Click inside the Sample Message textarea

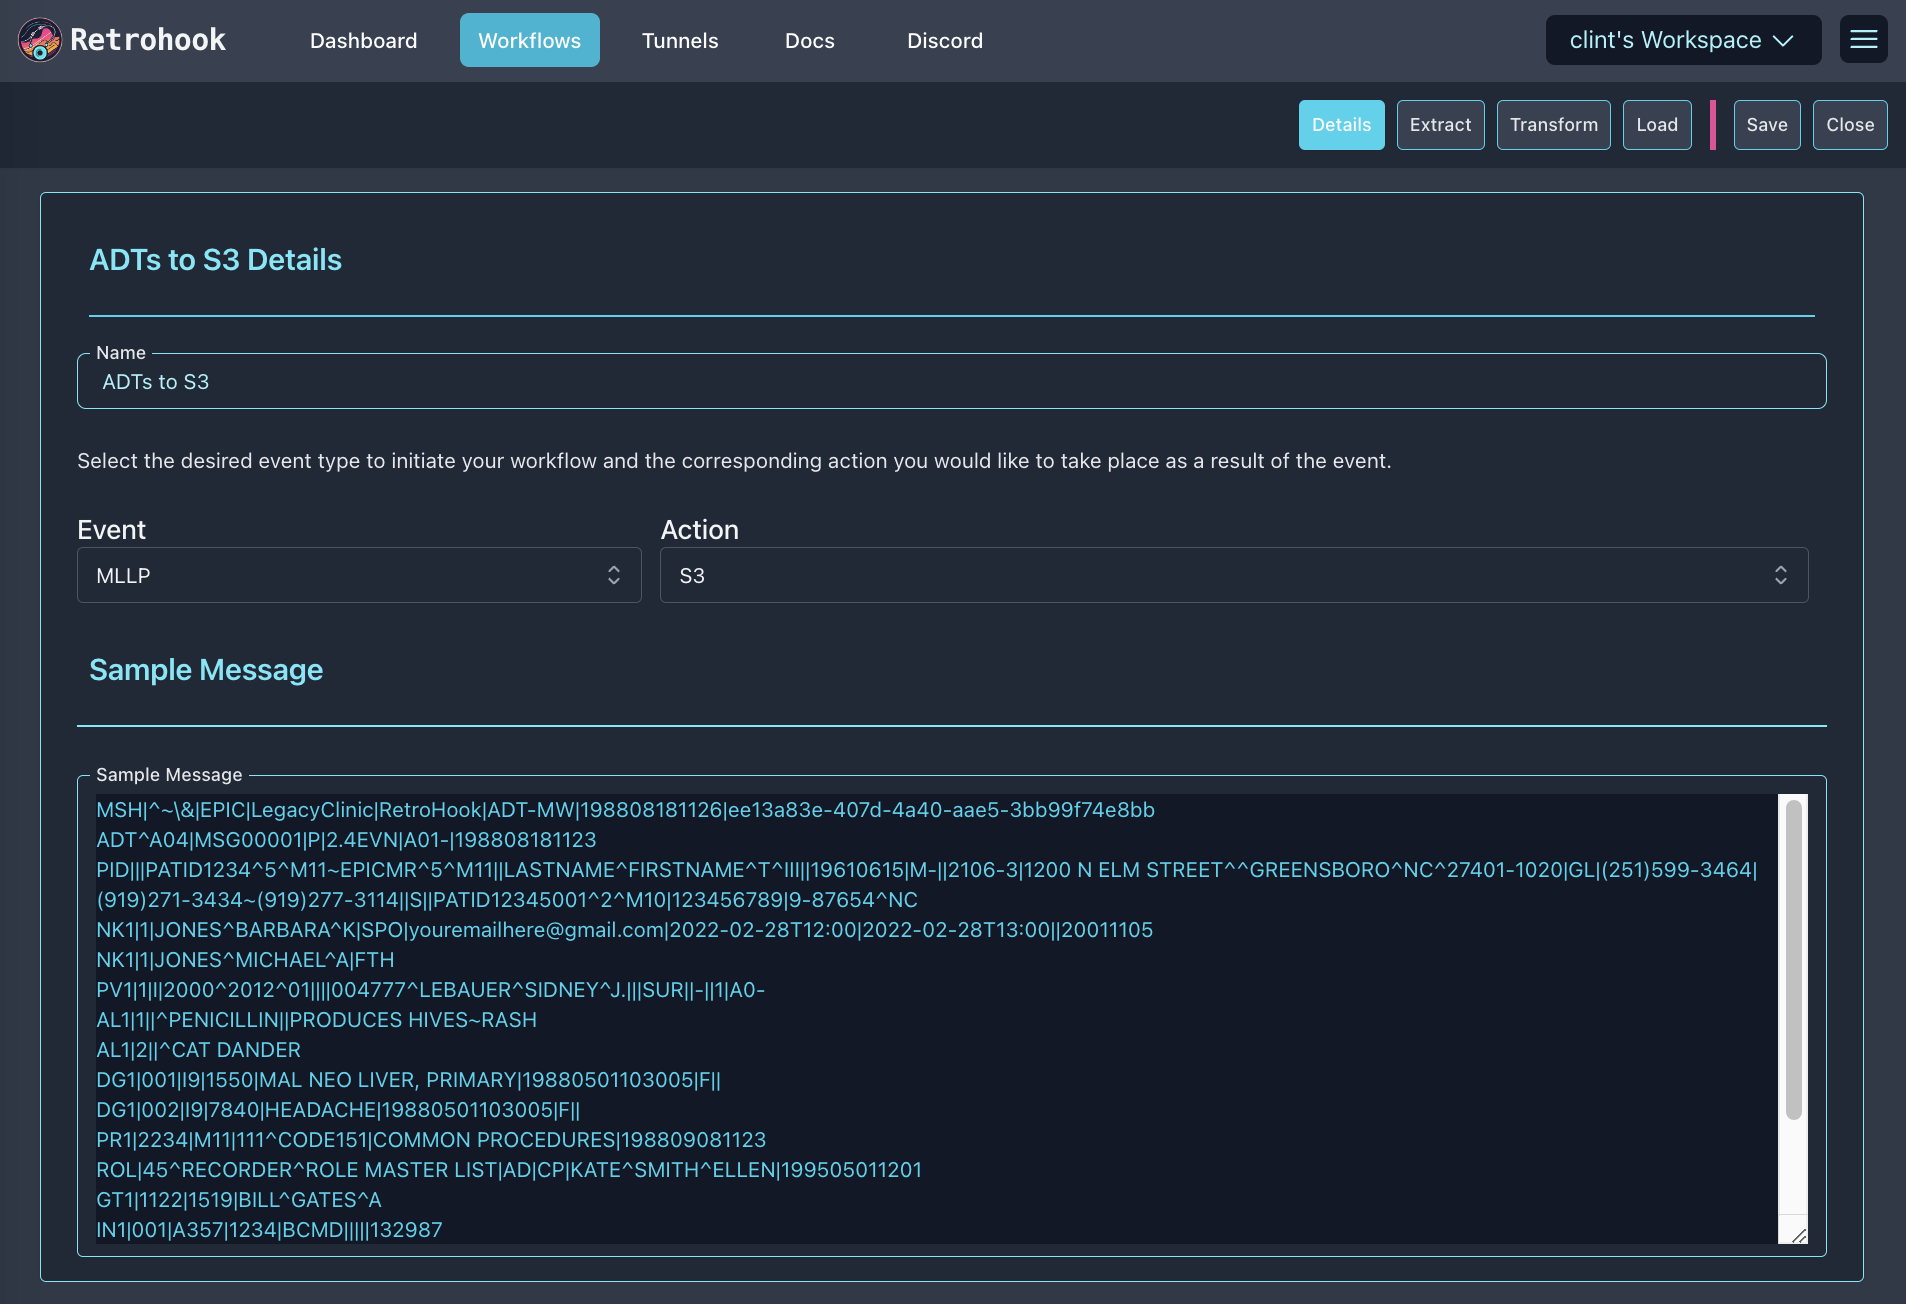[x=936, y=1019]
